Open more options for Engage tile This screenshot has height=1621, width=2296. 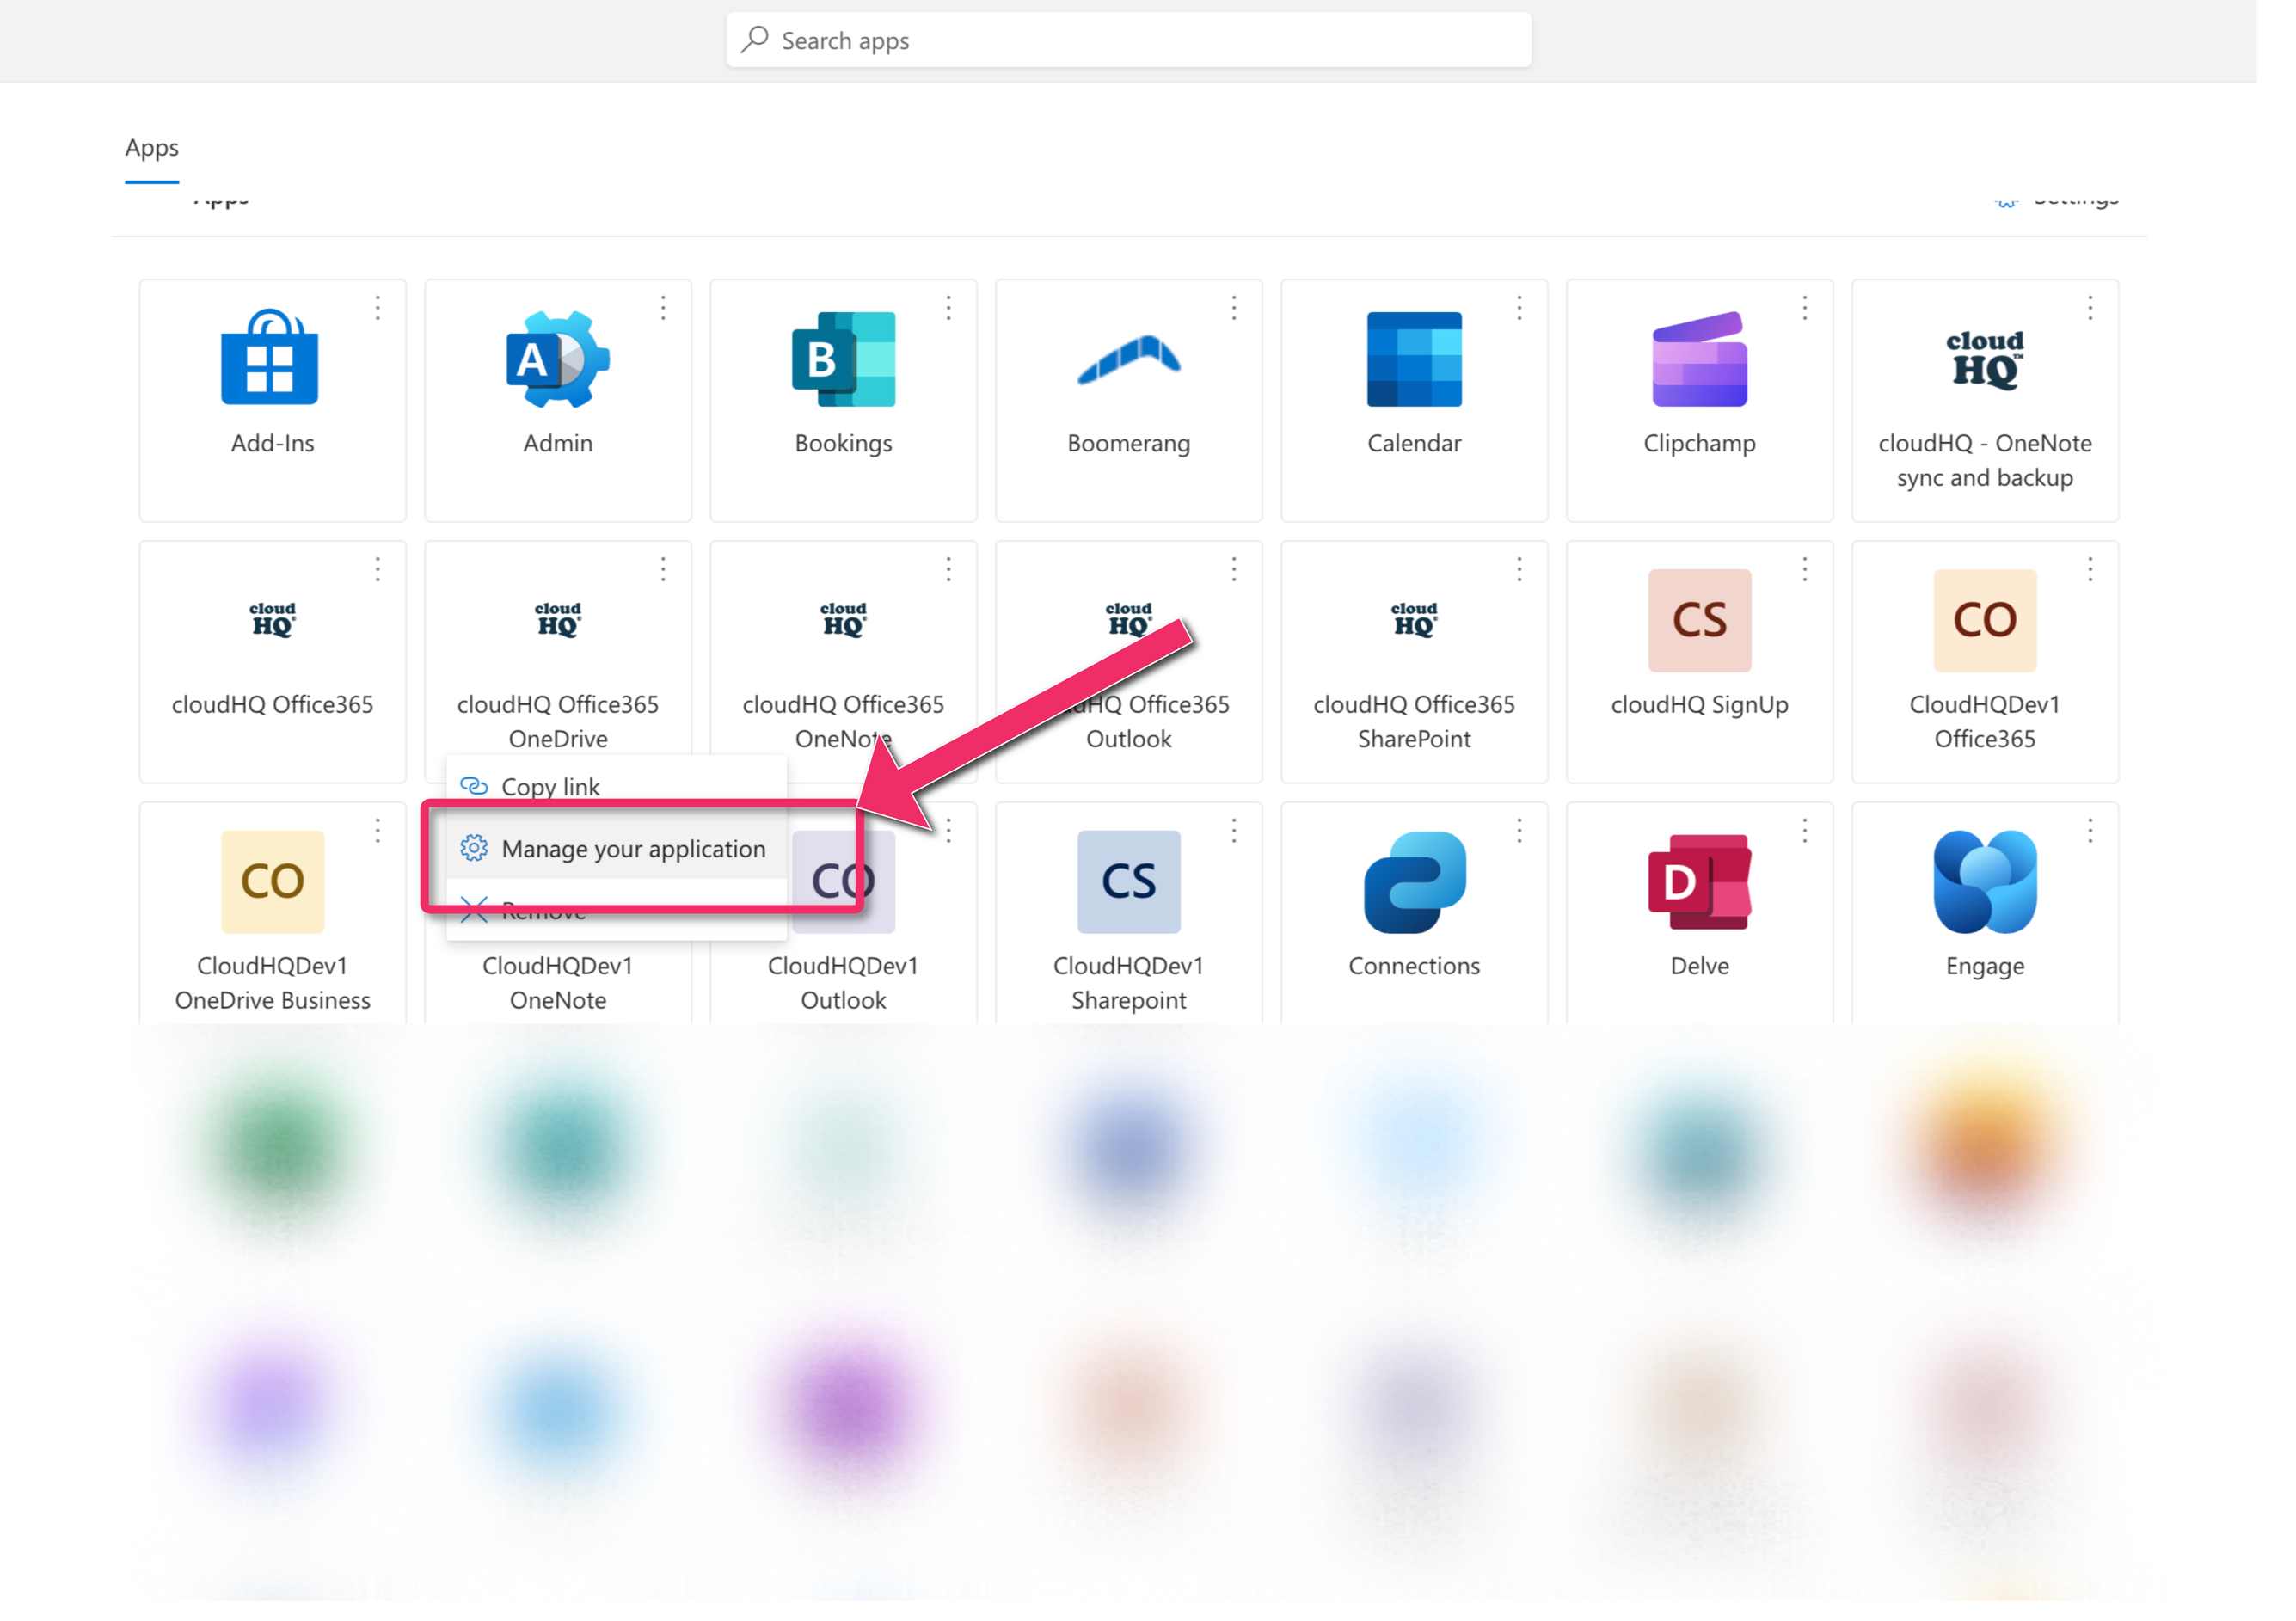[2090, 830]
